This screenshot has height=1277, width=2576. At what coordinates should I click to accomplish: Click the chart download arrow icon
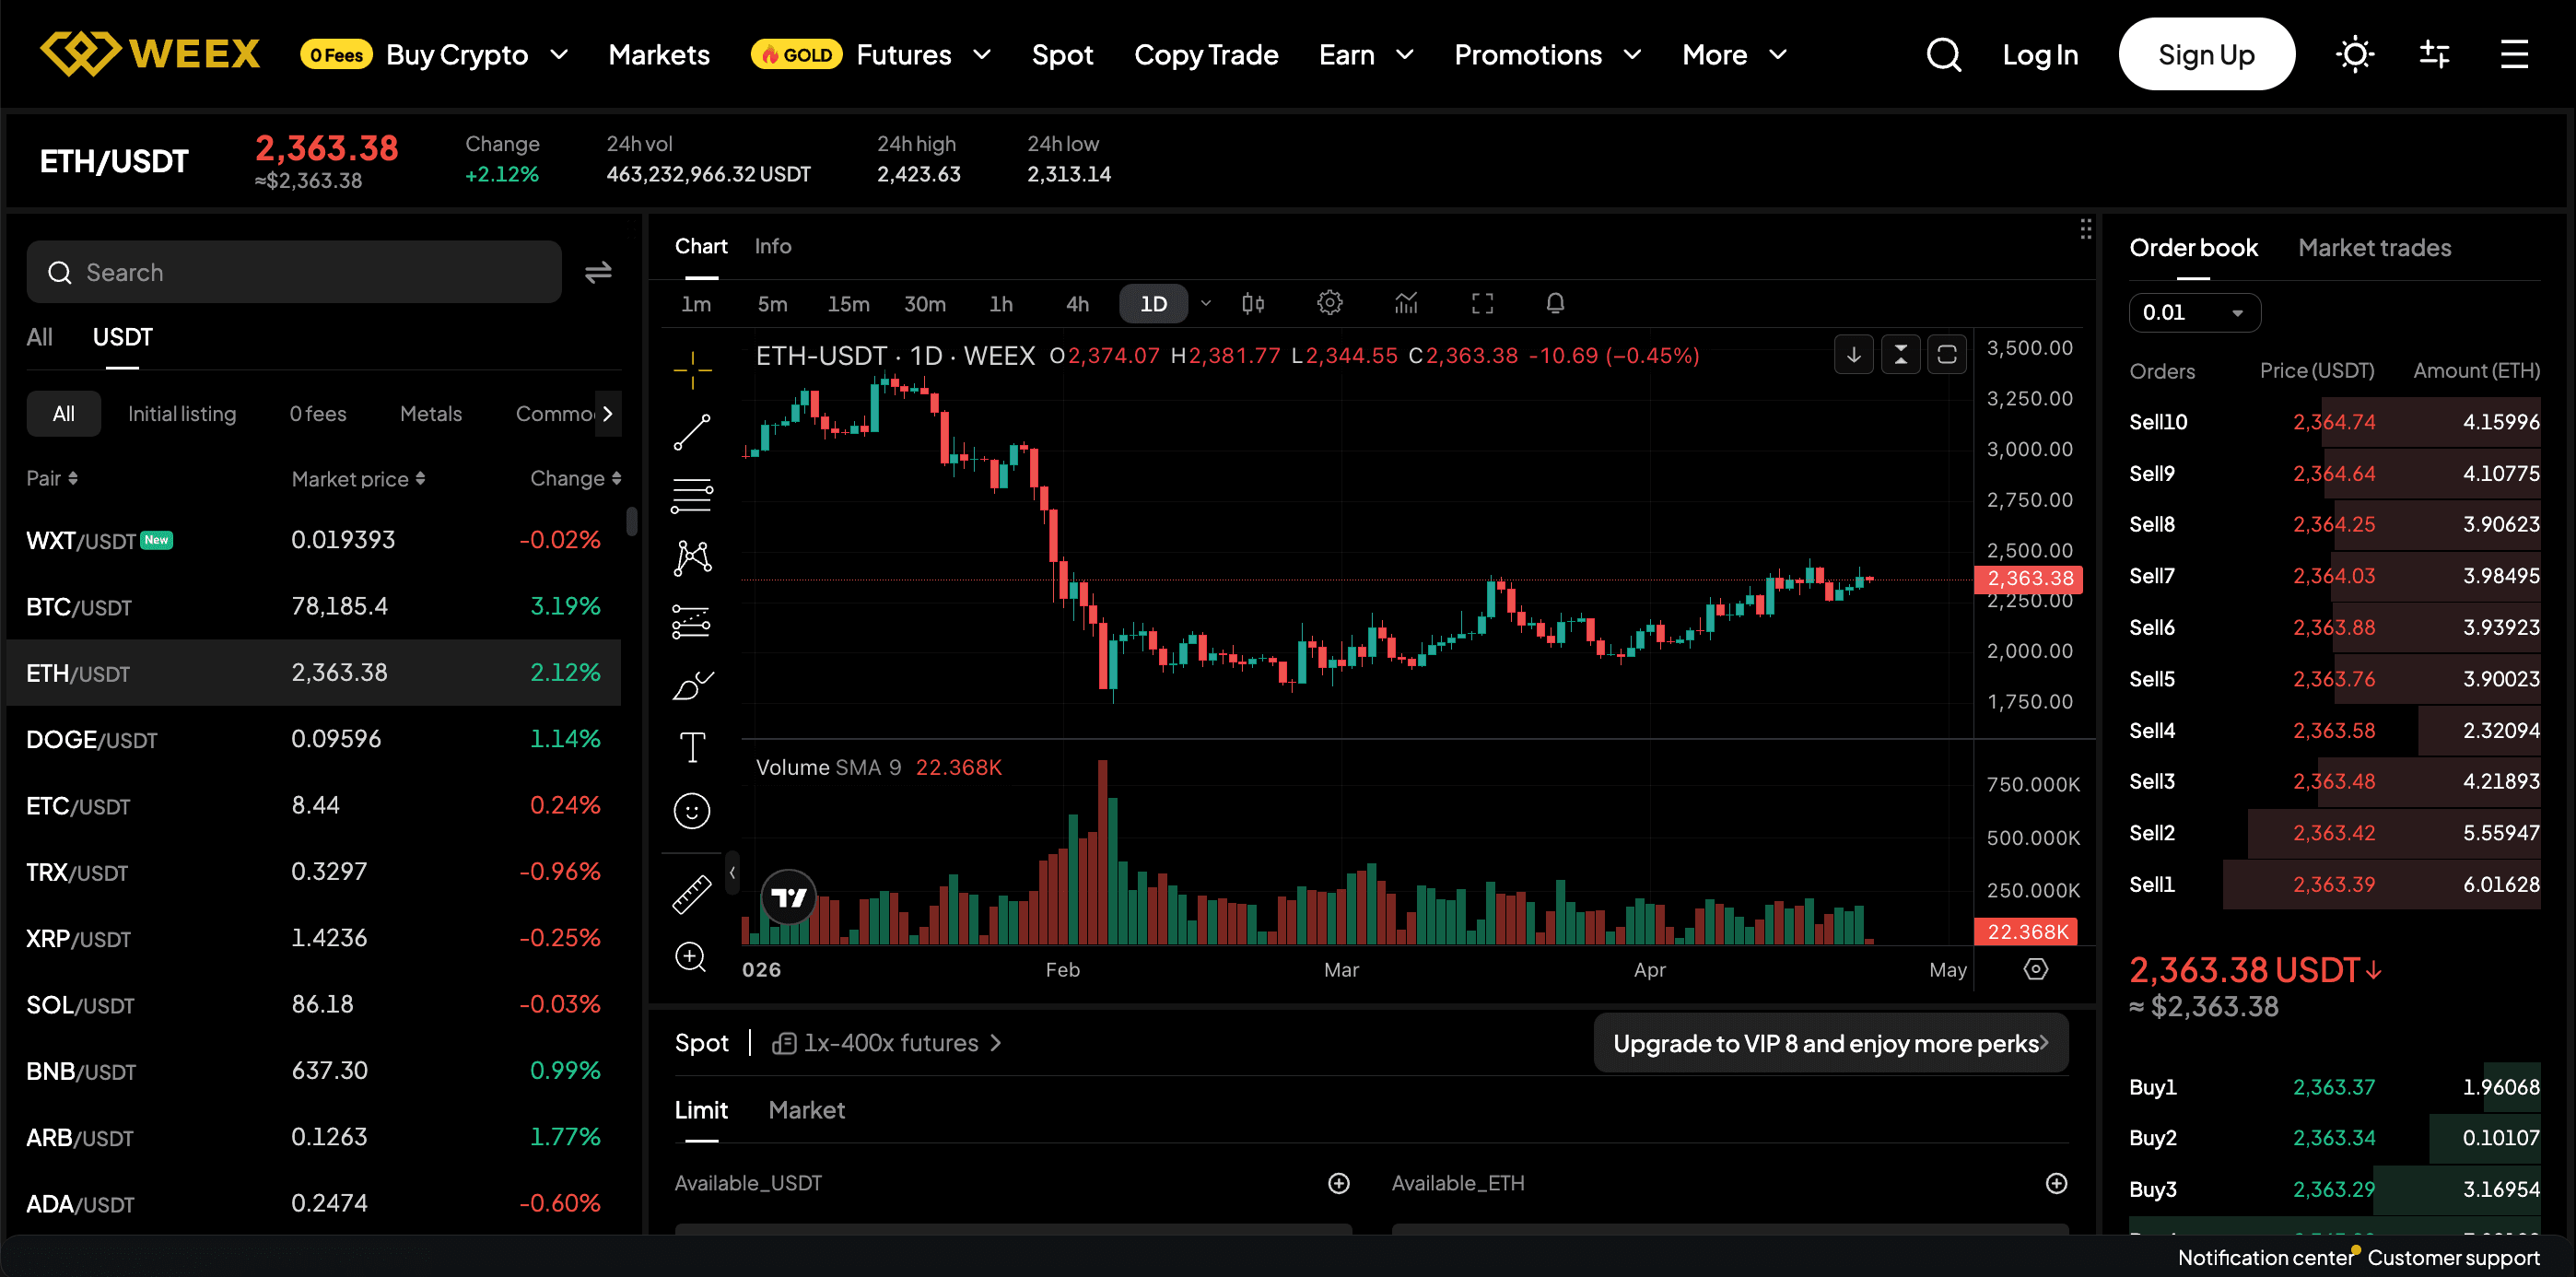1853,355
